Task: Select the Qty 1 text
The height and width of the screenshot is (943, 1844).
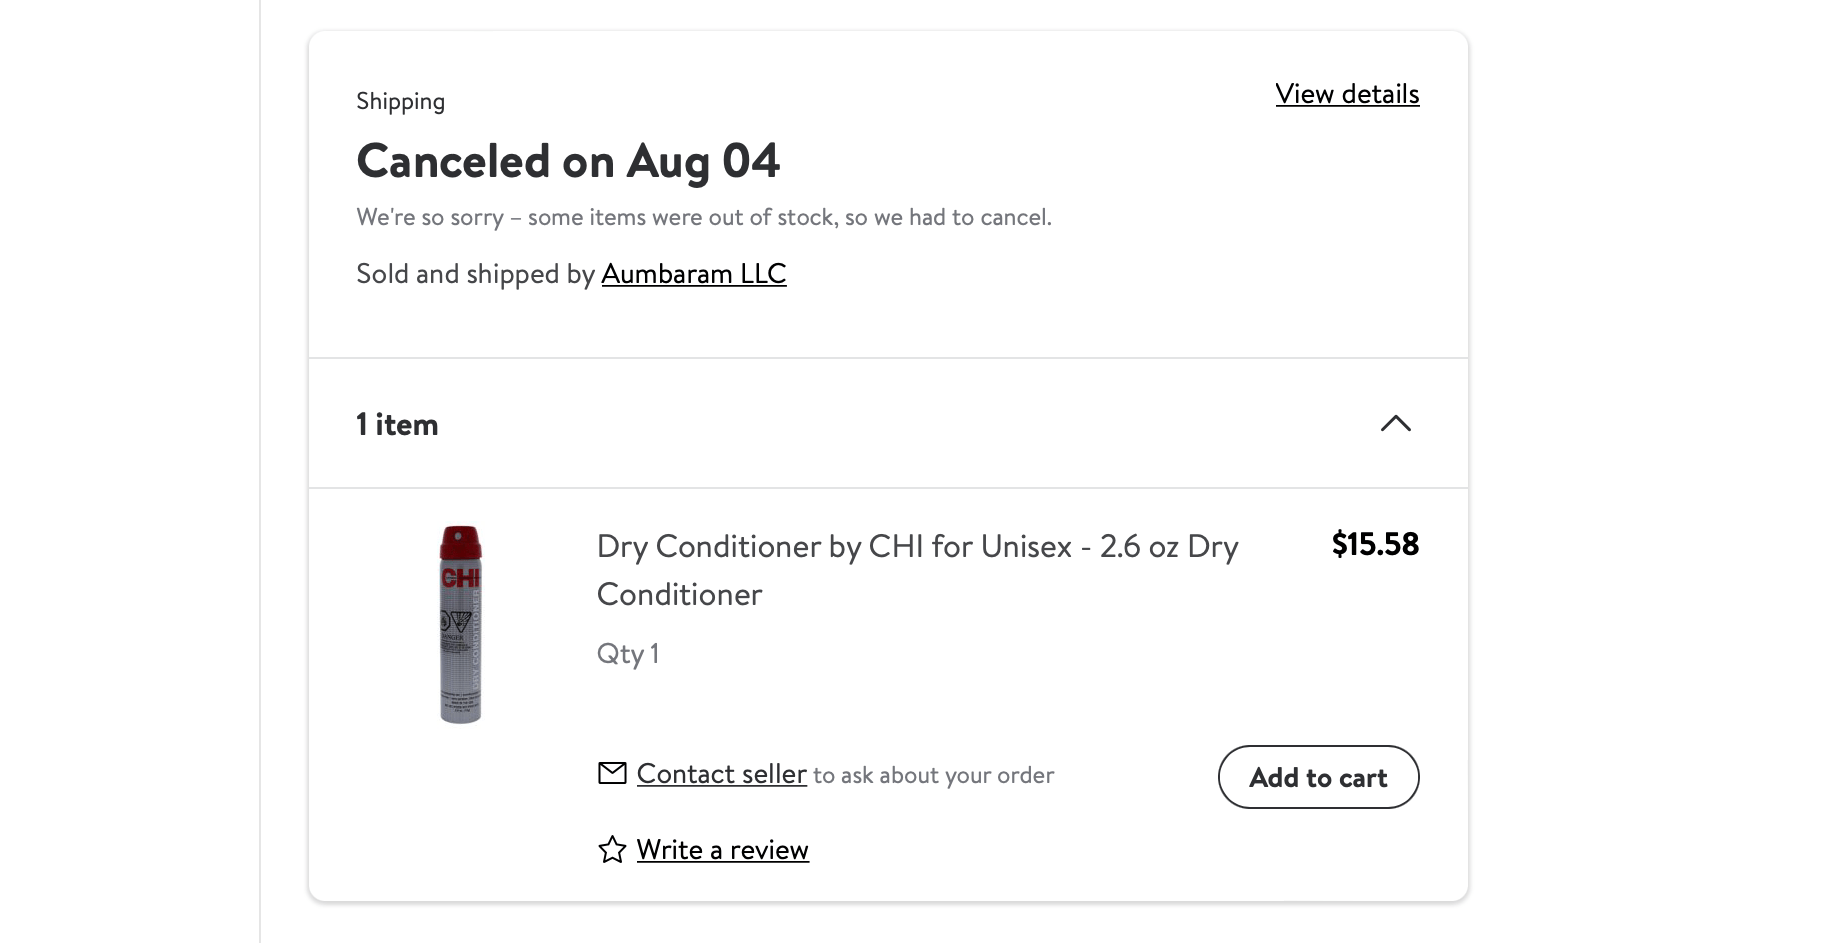Action: pos(628,653)
